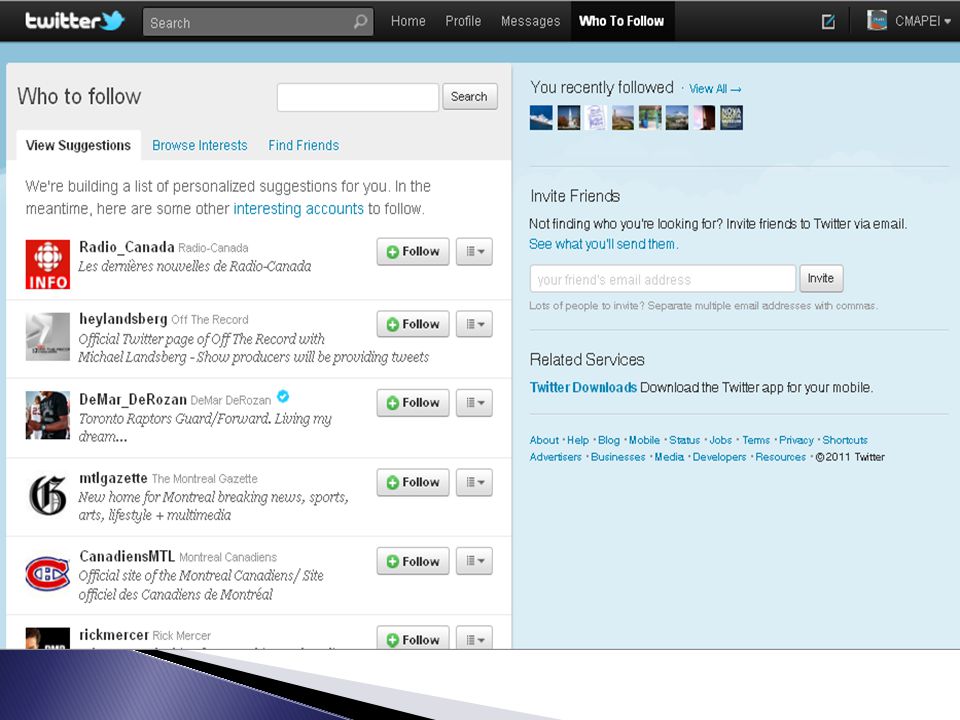Click the sixth recently followed thumbnail
This screenshot has height=720, width=960.
pyautogui.click(x=677, y=118)
